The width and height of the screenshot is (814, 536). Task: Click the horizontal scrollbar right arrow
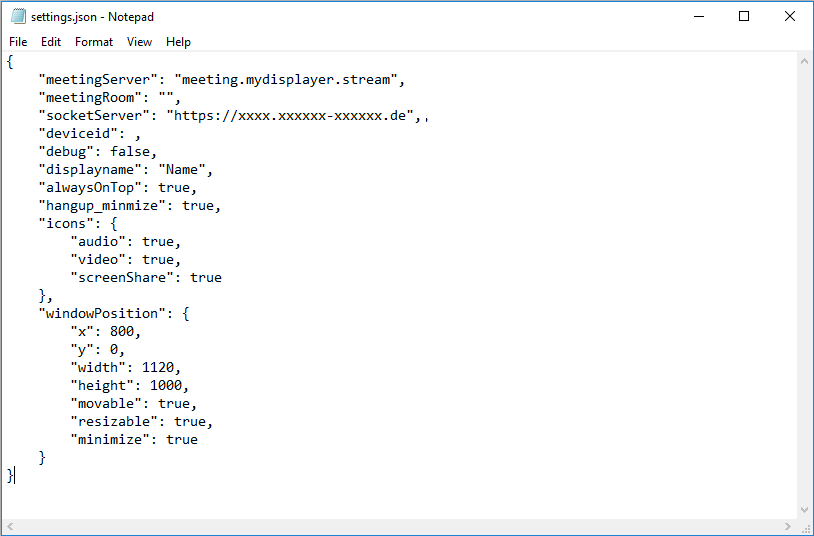[788, 526]
